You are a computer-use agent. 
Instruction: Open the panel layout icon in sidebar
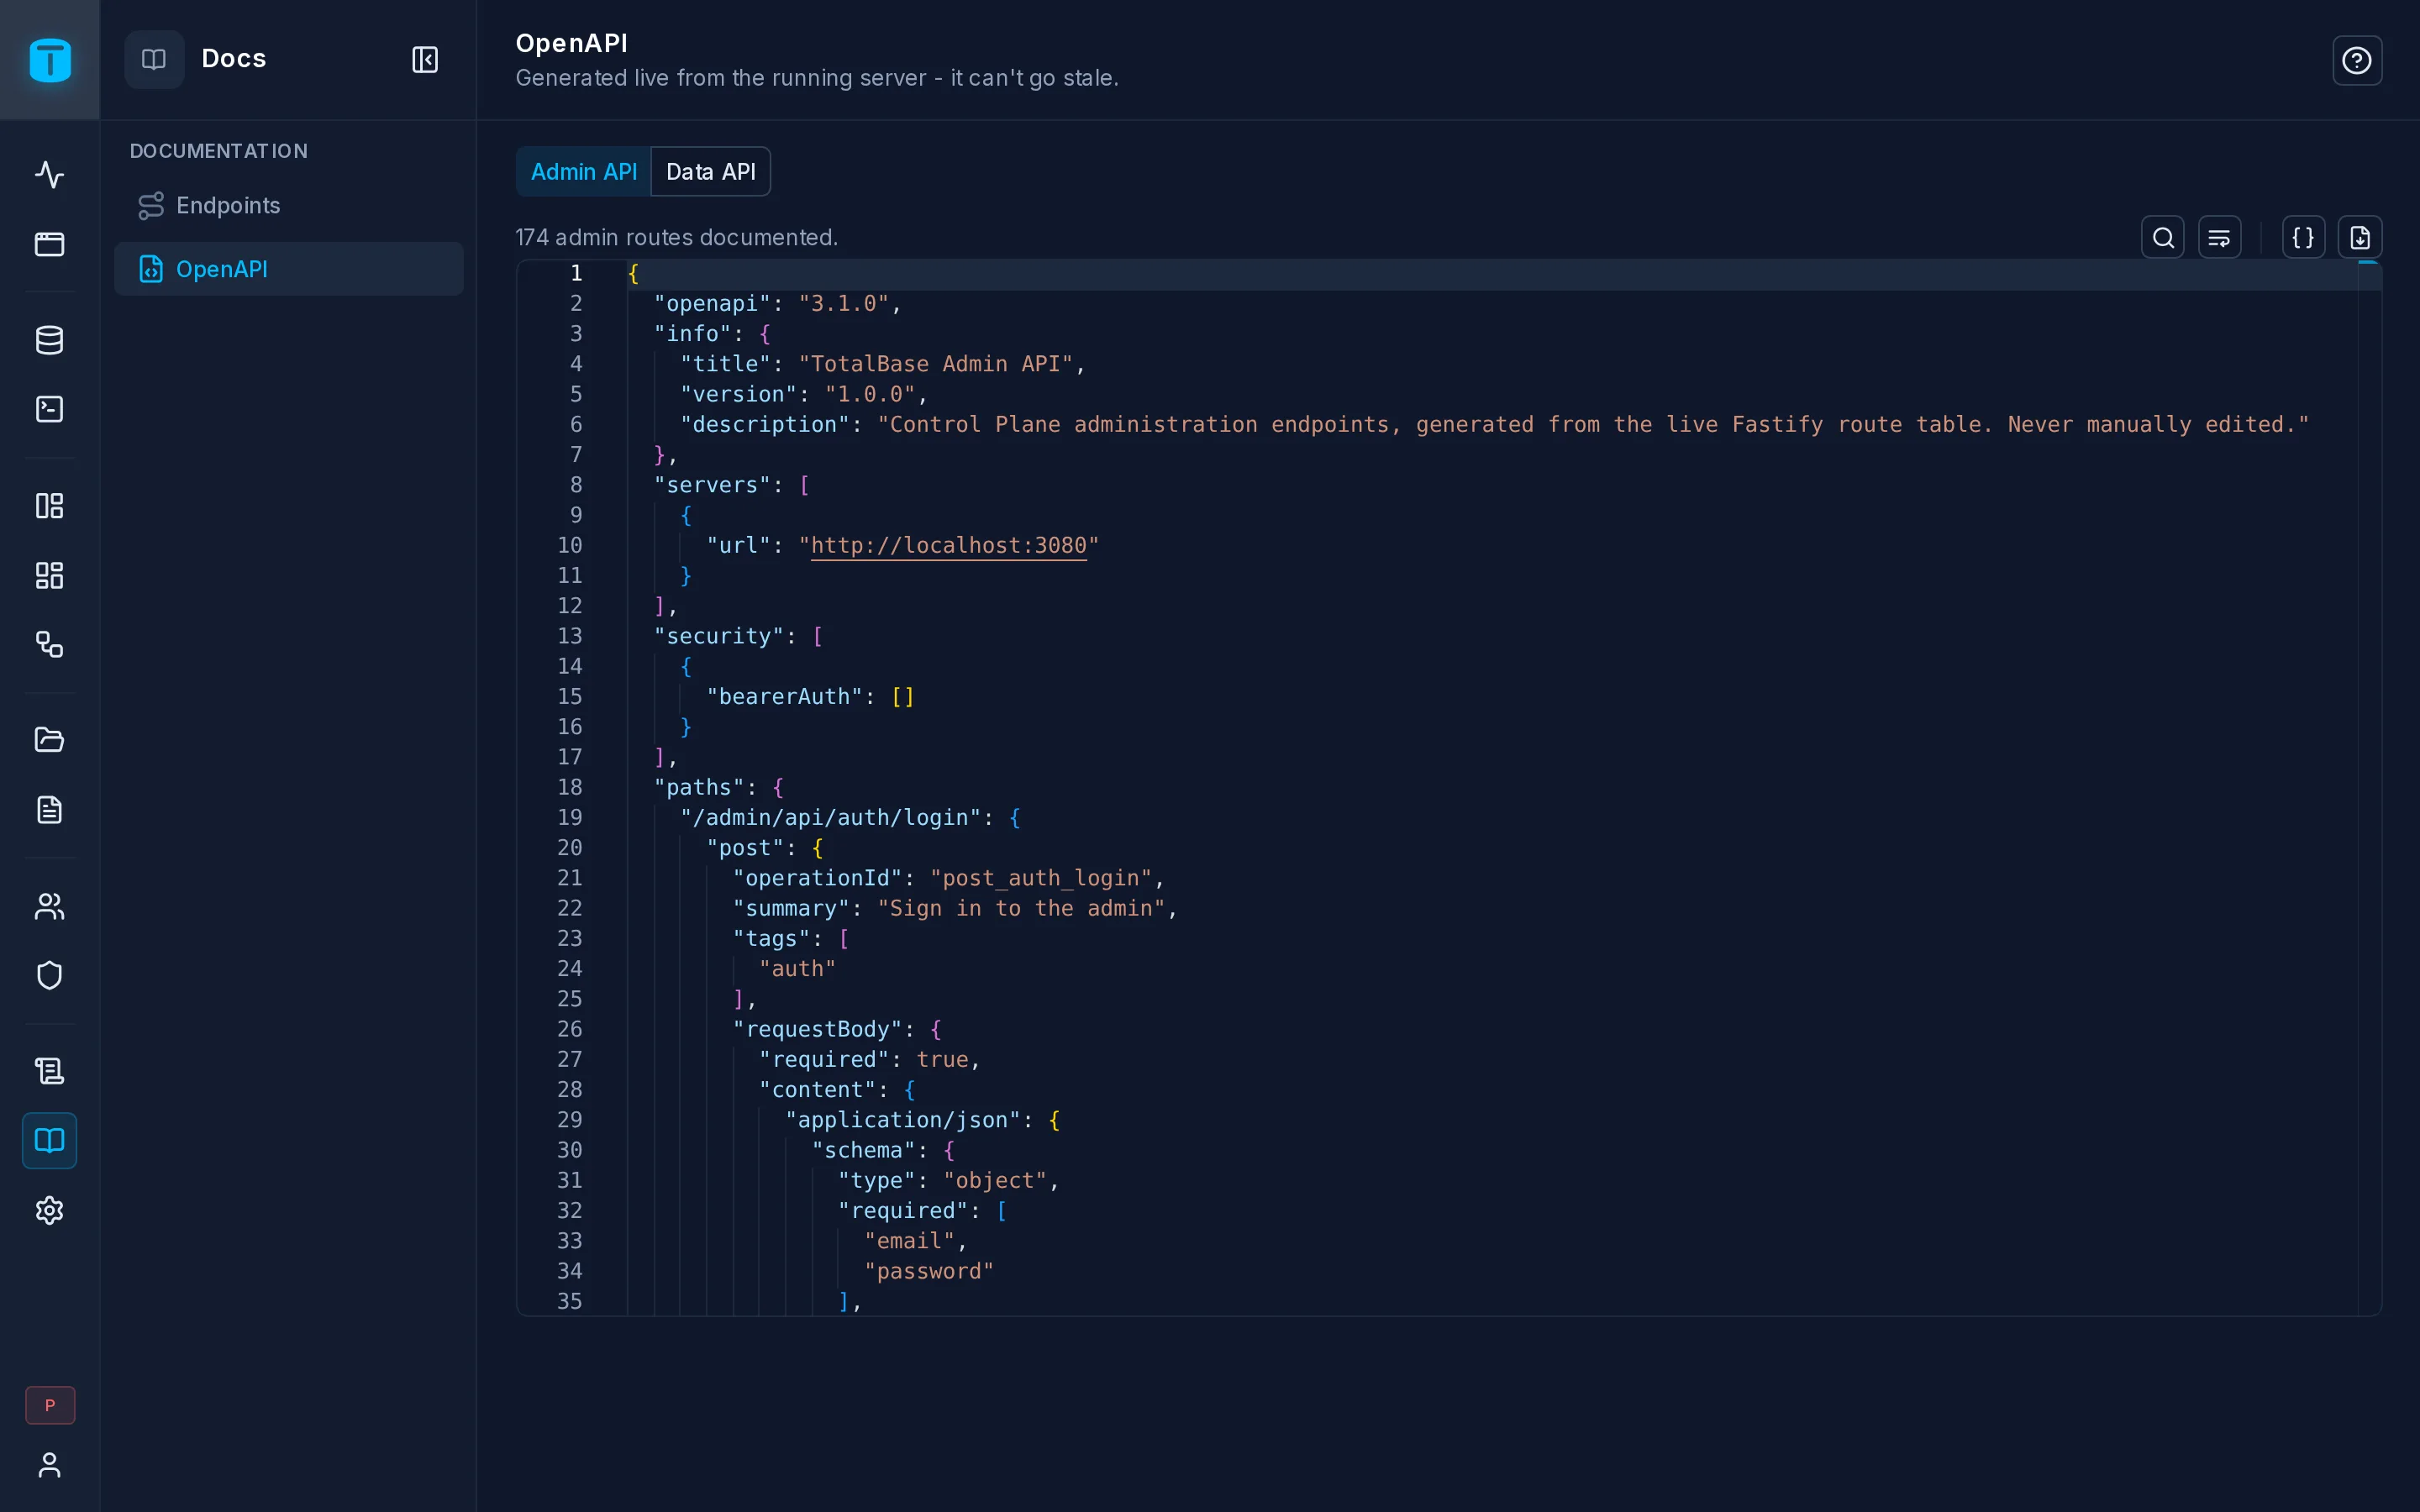pyautogui.click(x=50, y=506)
